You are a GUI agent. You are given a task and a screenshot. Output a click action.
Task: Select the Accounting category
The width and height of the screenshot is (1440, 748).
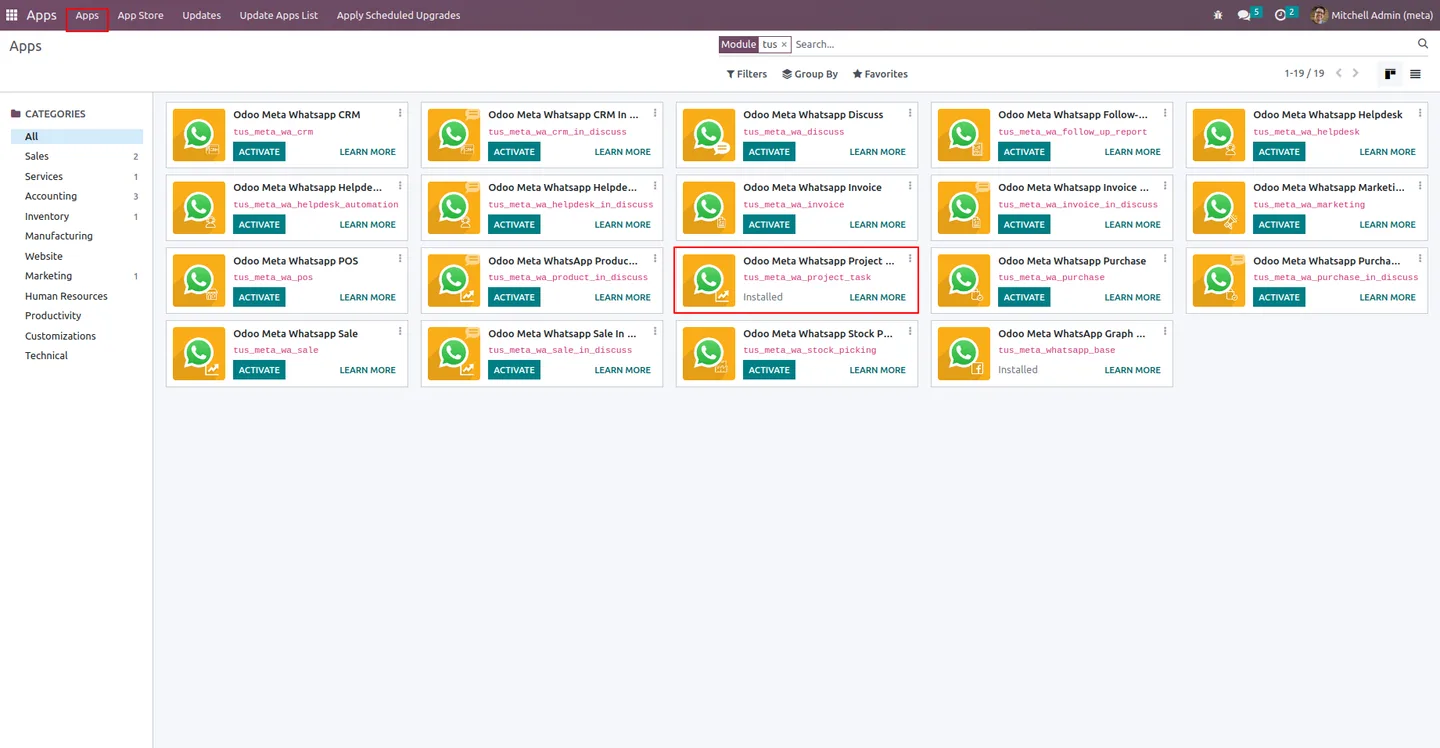click(77, 196)
